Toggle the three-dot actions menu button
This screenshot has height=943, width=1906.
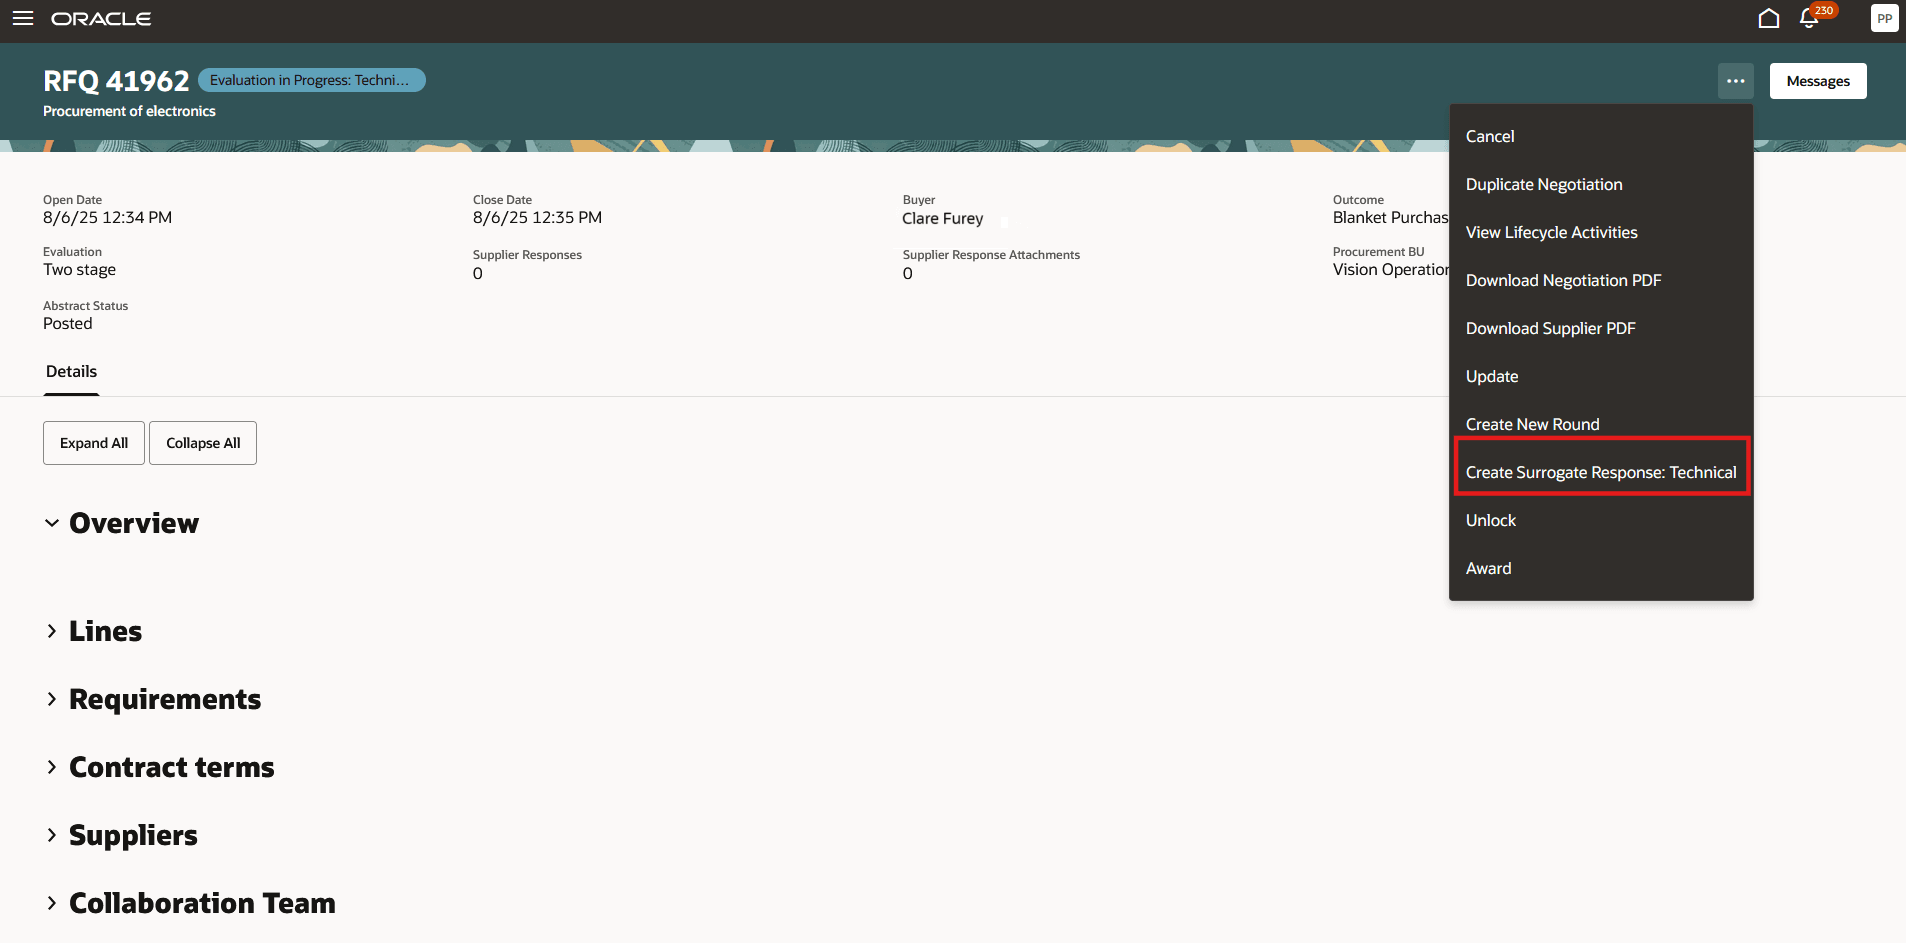(1735, 81)
